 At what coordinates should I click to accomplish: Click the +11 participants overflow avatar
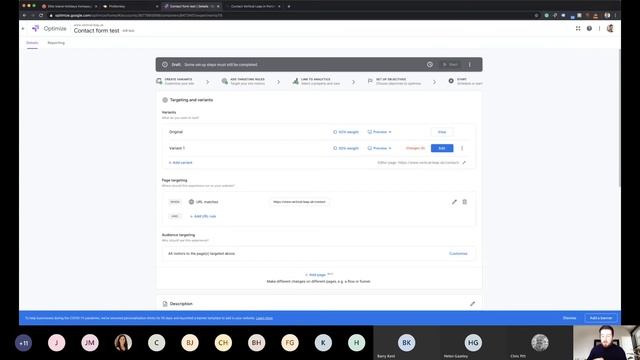(23, 343)
